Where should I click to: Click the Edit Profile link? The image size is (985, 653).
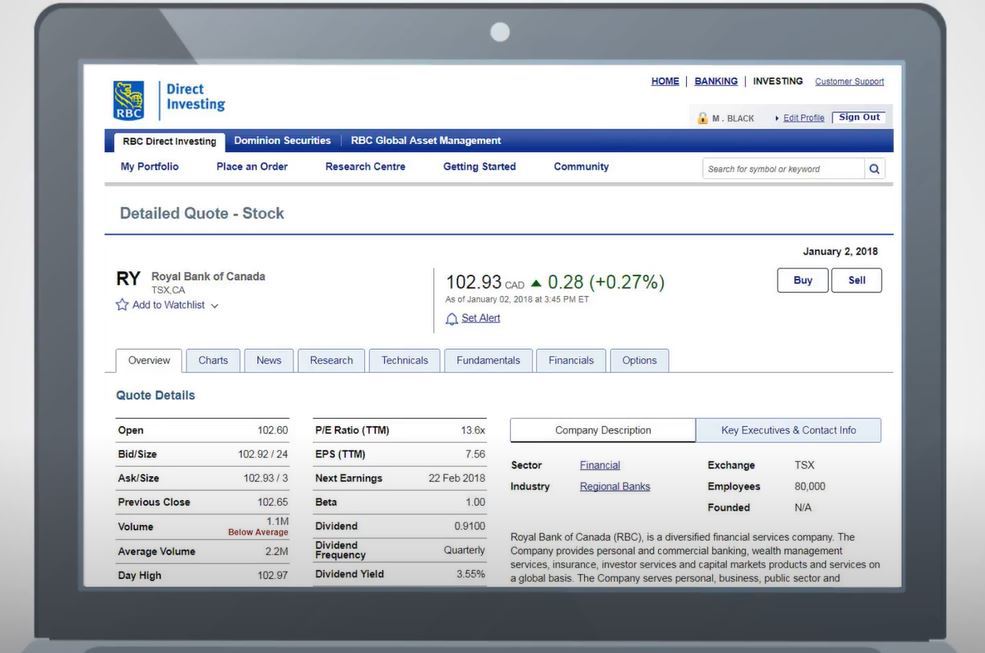coord(803,118)
